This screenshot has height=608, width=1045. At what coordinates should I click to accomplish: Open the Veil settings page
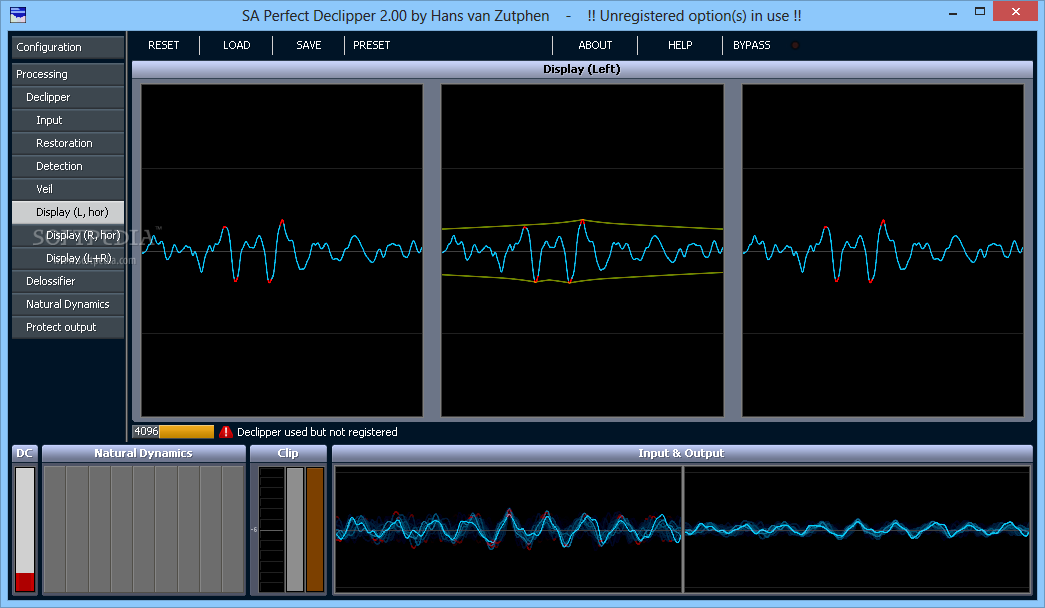[68, 189]
